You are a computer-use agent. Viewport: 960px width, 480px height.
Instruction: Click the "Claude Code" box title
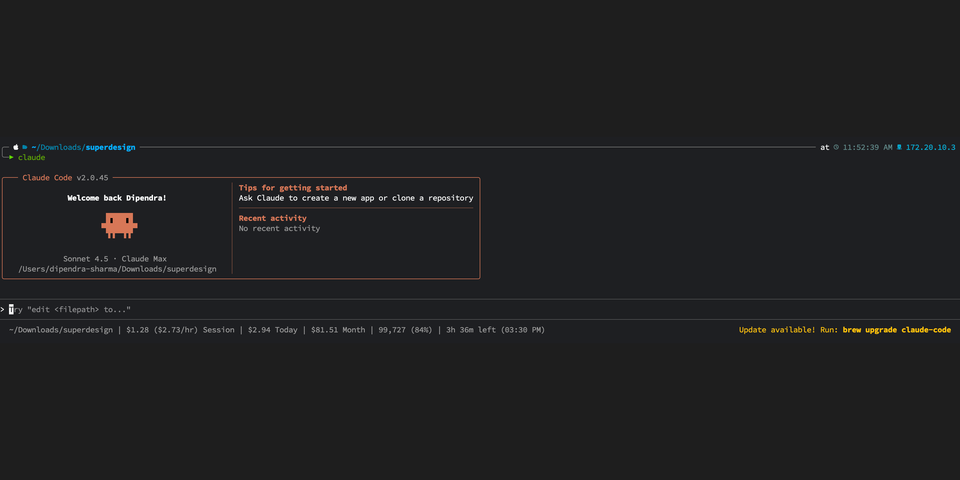click(x=47, y=178)
